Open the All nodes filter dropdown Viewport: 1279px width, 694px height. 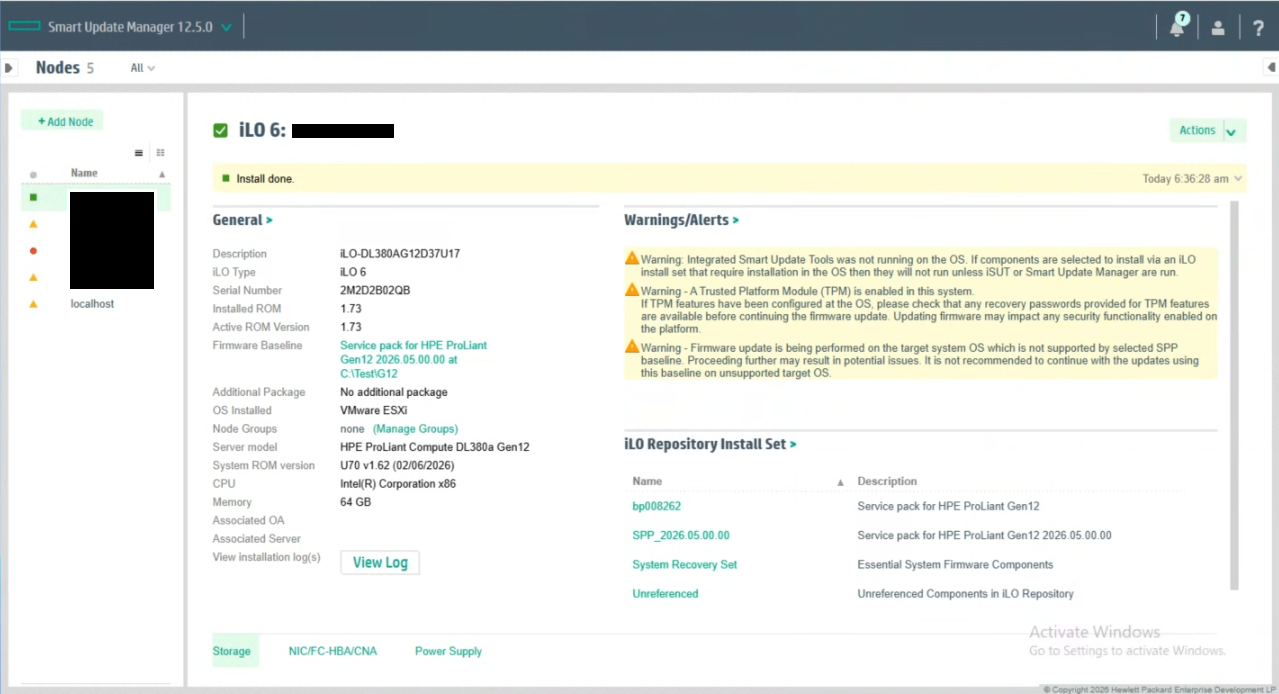143,68
